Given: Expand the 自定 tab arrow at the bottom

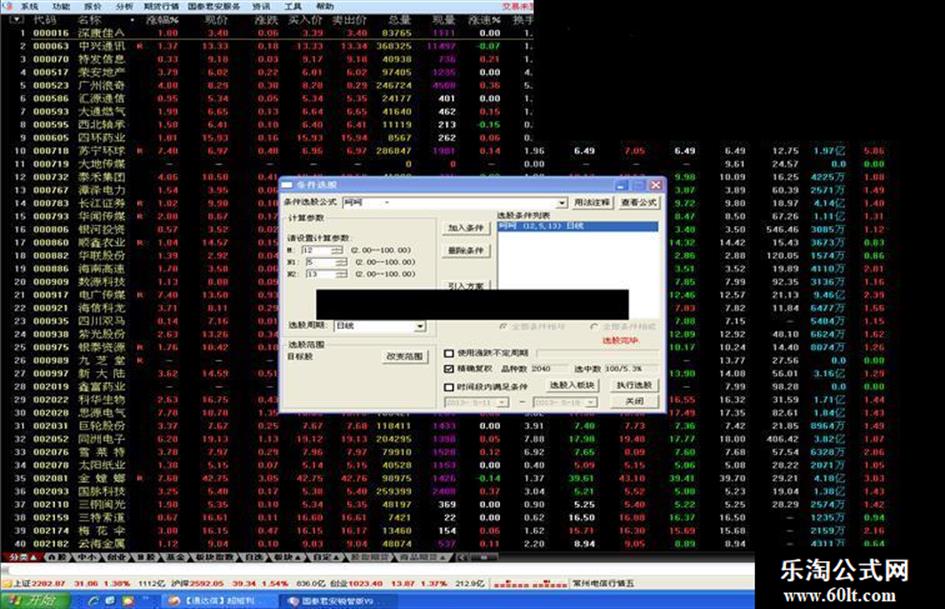Looking at the screenshot, I should [334, 558].
